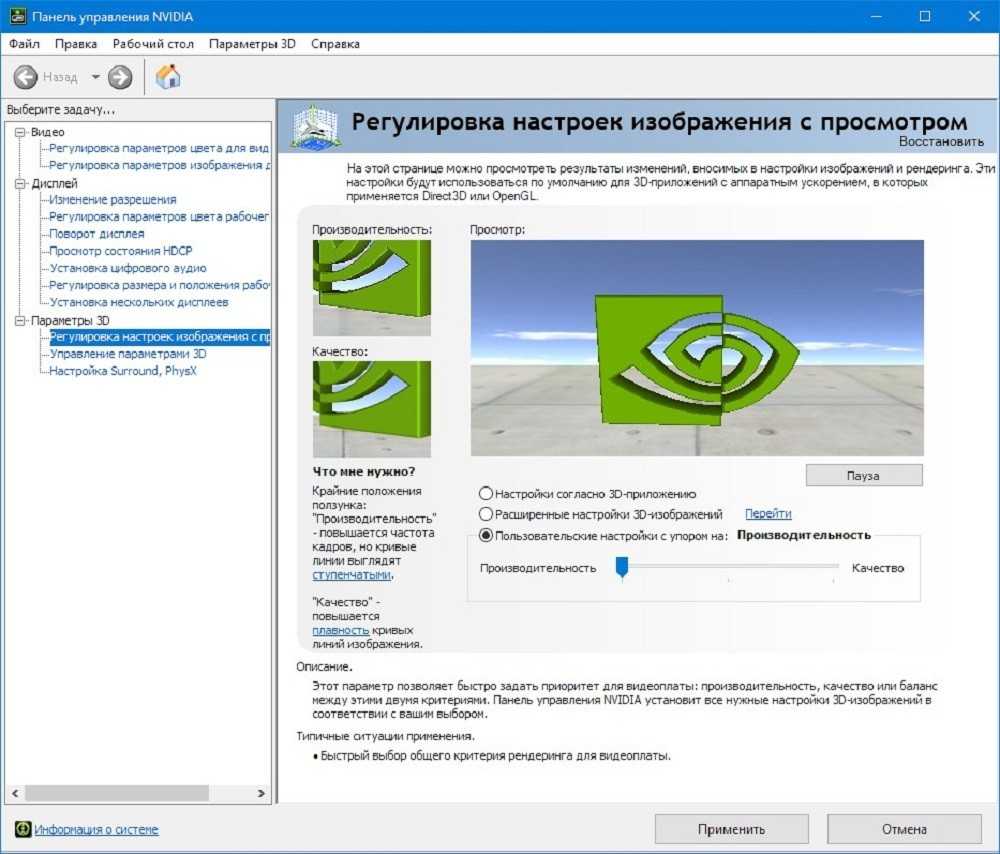
Task: Click the Home icon in toolbar
Action: [x=168, y=77]
